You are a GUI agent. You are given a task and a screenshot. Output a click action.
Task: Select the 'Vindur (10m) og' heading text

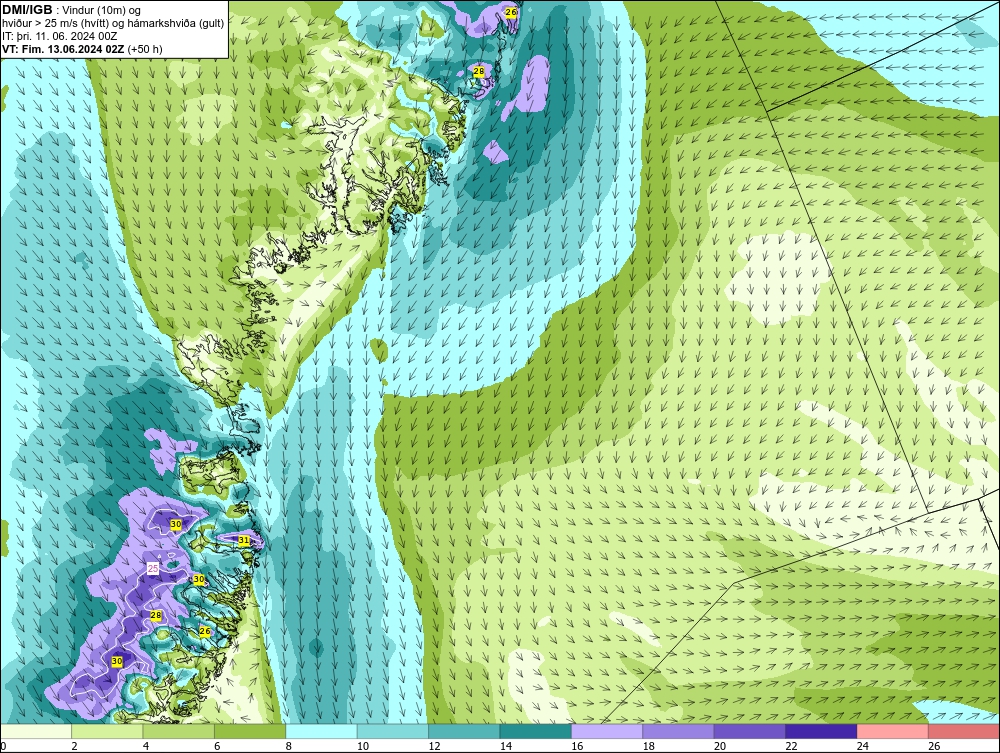[x=103, y=11]
